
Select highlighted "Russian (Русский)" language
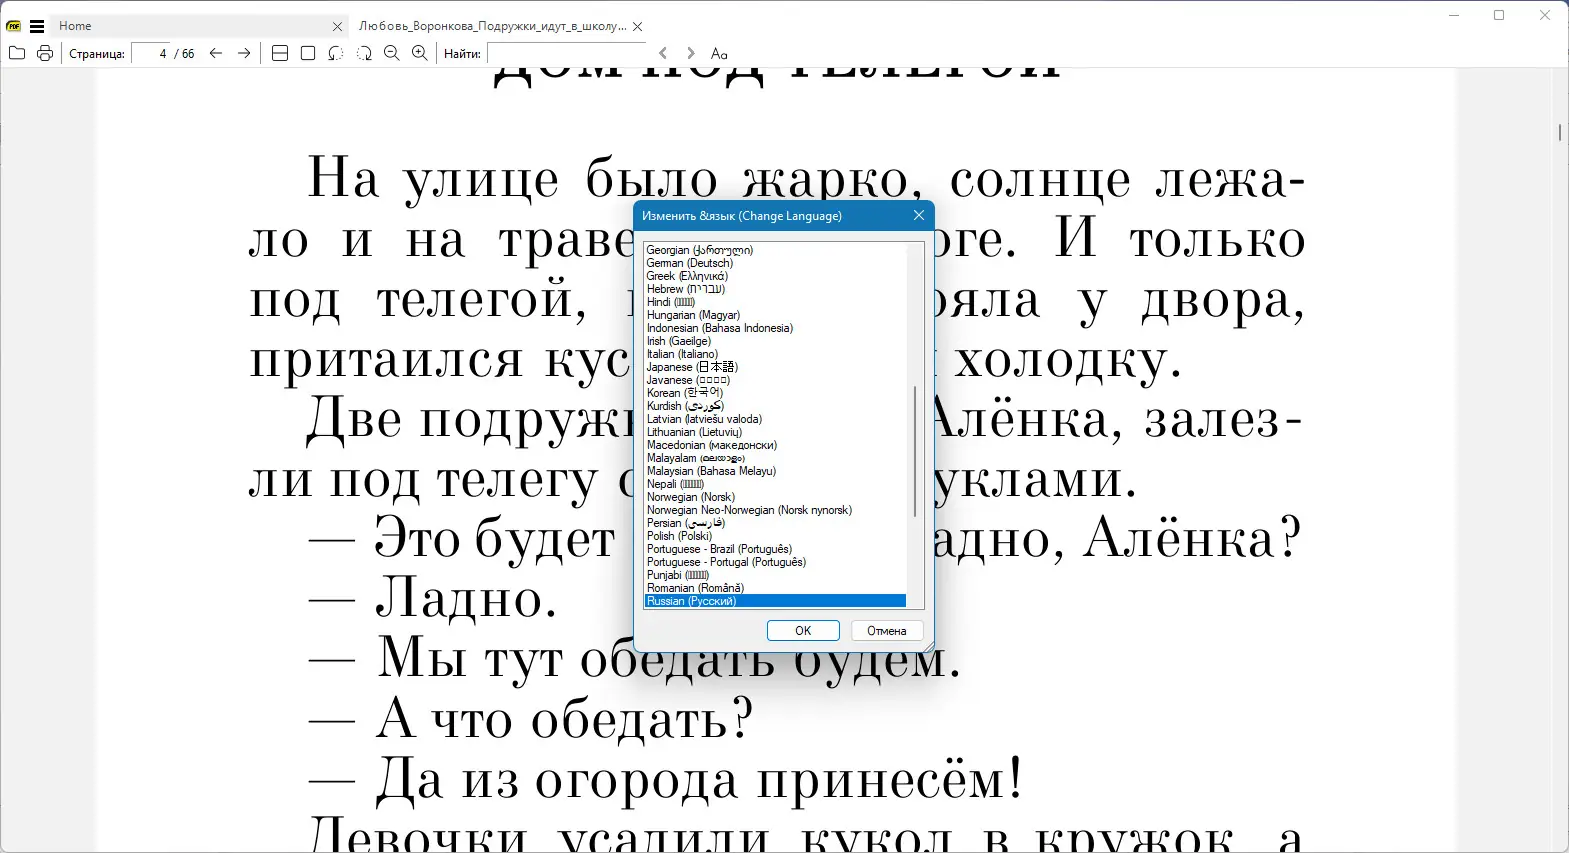coord(774,601)
